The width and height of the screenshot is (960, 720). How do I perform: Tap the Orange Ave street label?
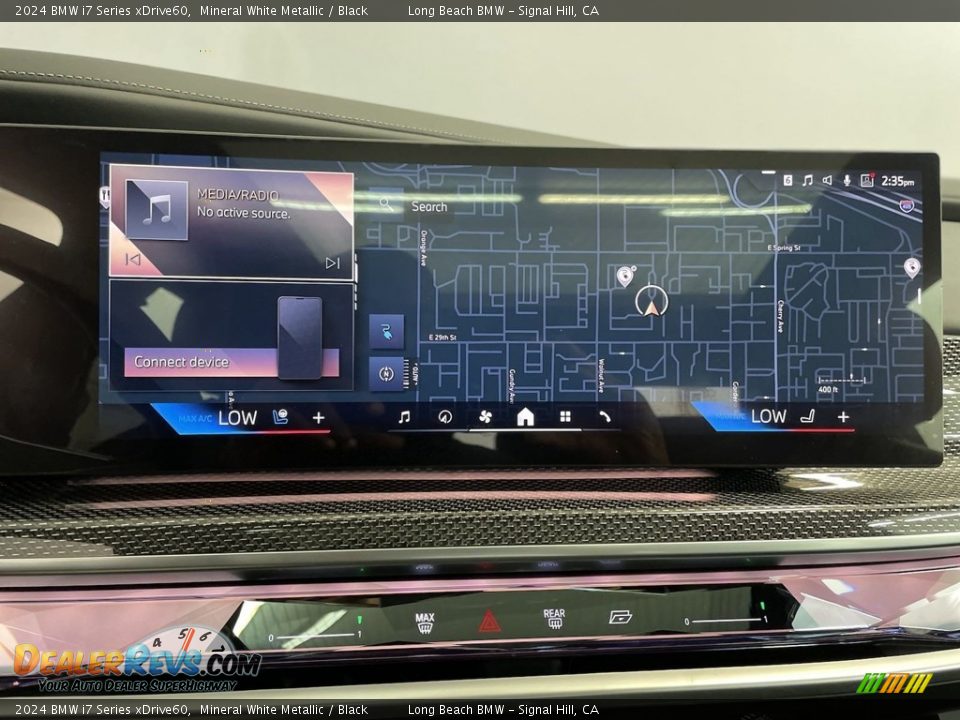[x=423, y=248]
